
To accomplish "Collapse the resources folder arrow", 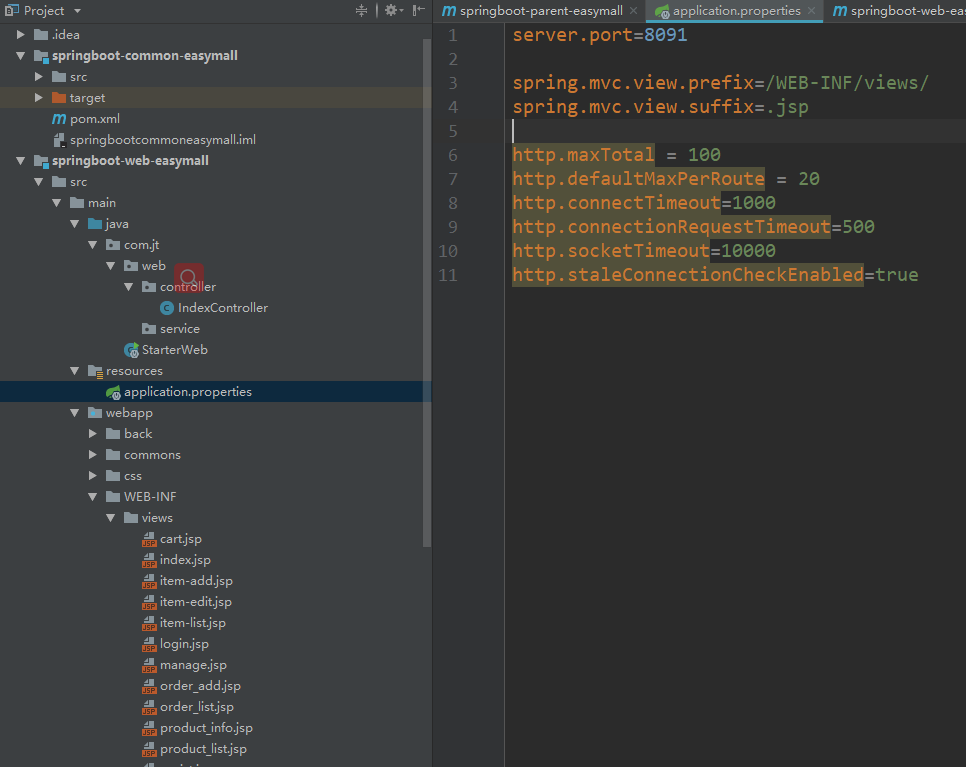I will 75,371.
